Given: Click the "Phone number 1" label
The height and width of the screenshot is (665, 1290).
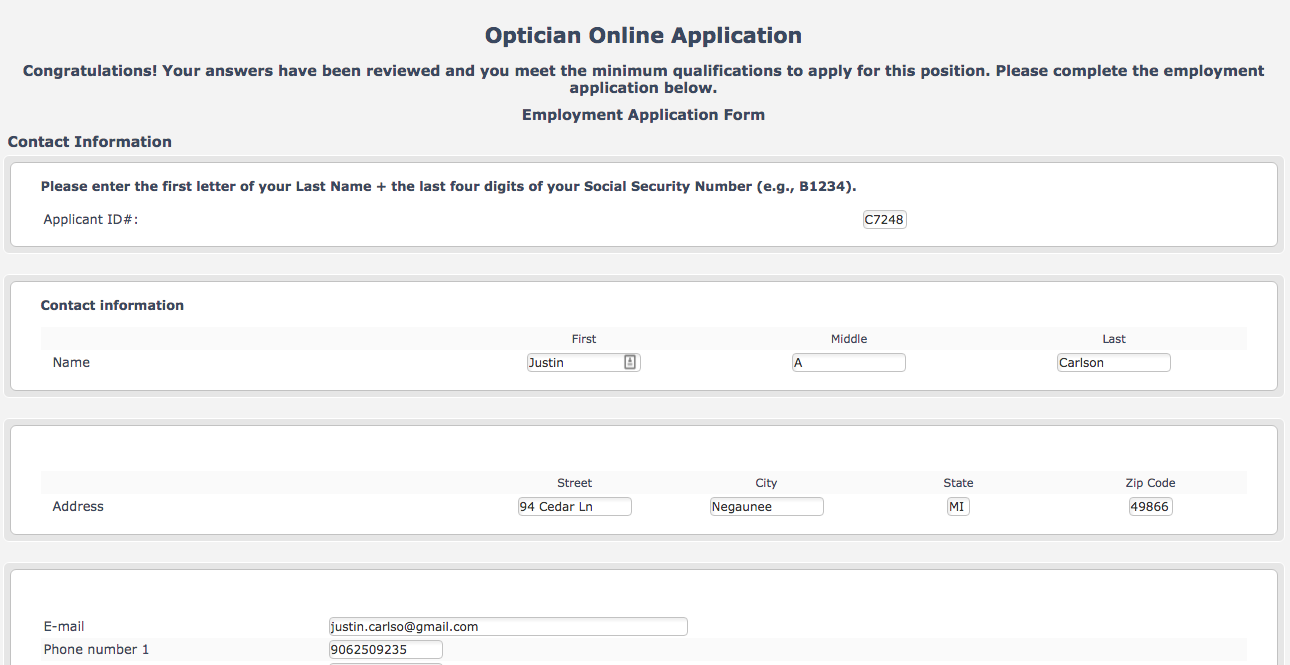Looking at the screenshot, I should (96, 650).
